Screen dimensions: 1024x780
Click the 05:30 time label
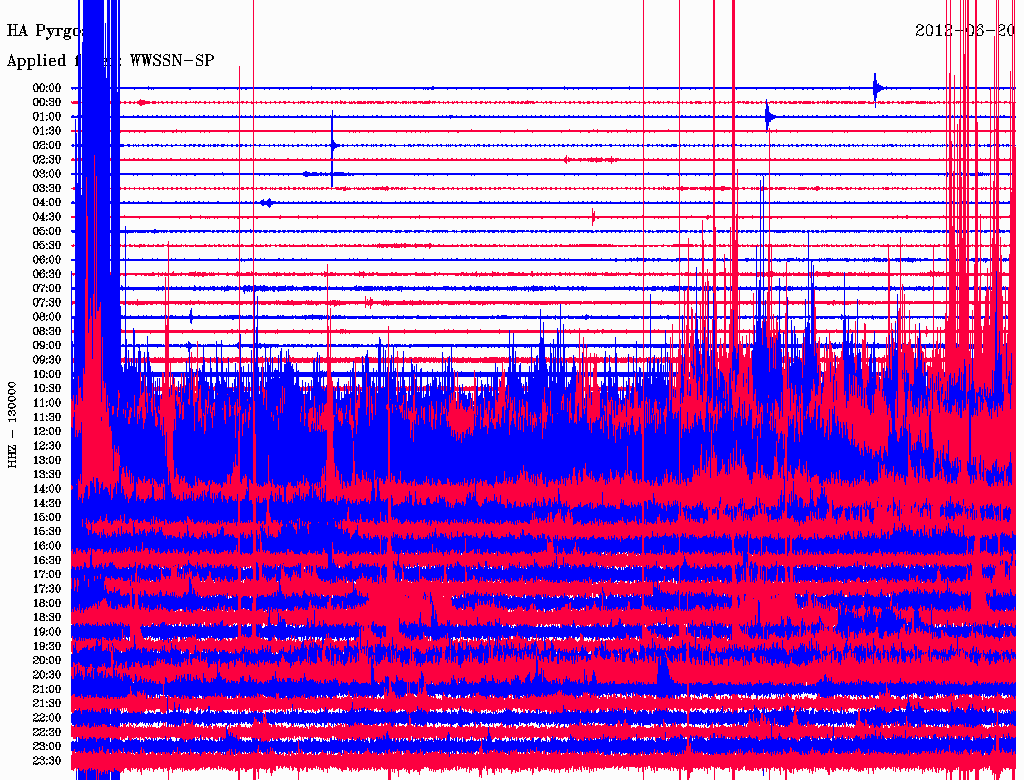pos(47,246)
